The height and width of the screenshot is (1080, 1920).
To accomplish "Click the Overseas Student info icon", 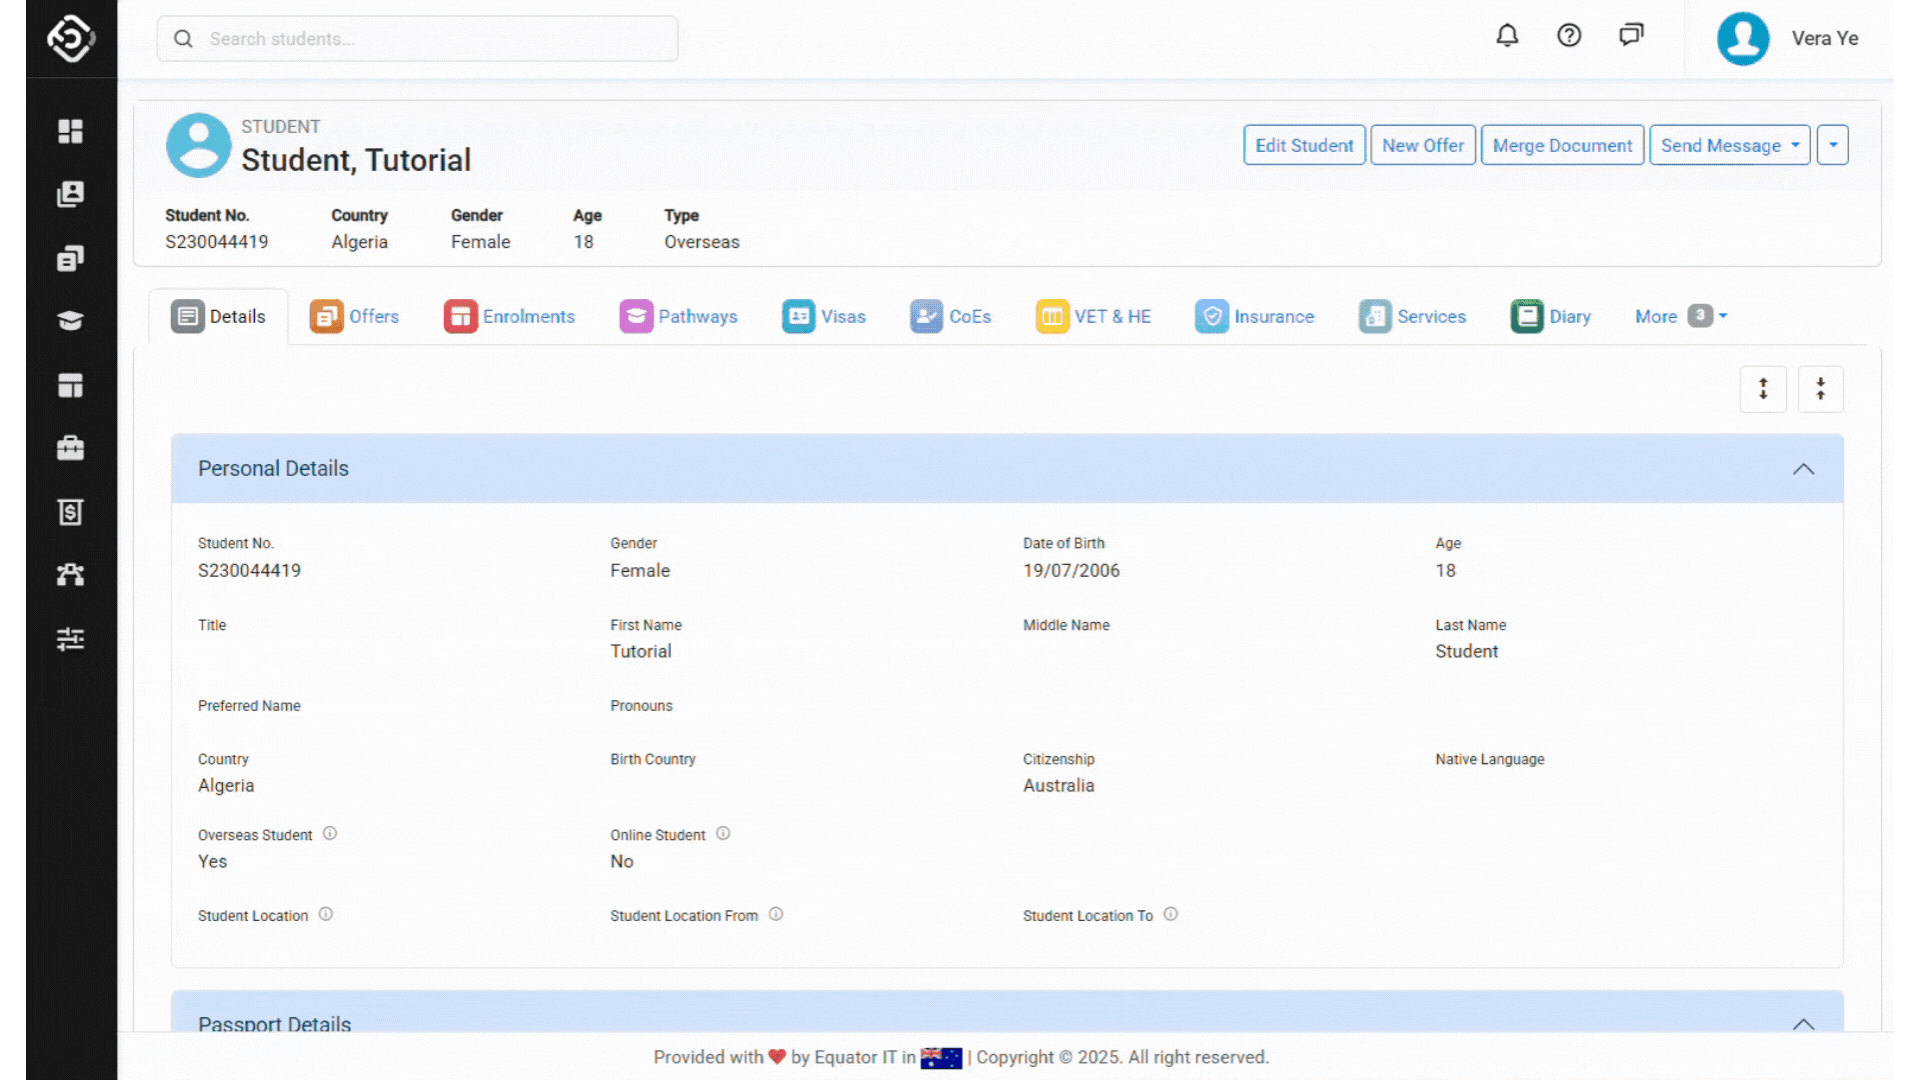I will (x=330, y=833).
